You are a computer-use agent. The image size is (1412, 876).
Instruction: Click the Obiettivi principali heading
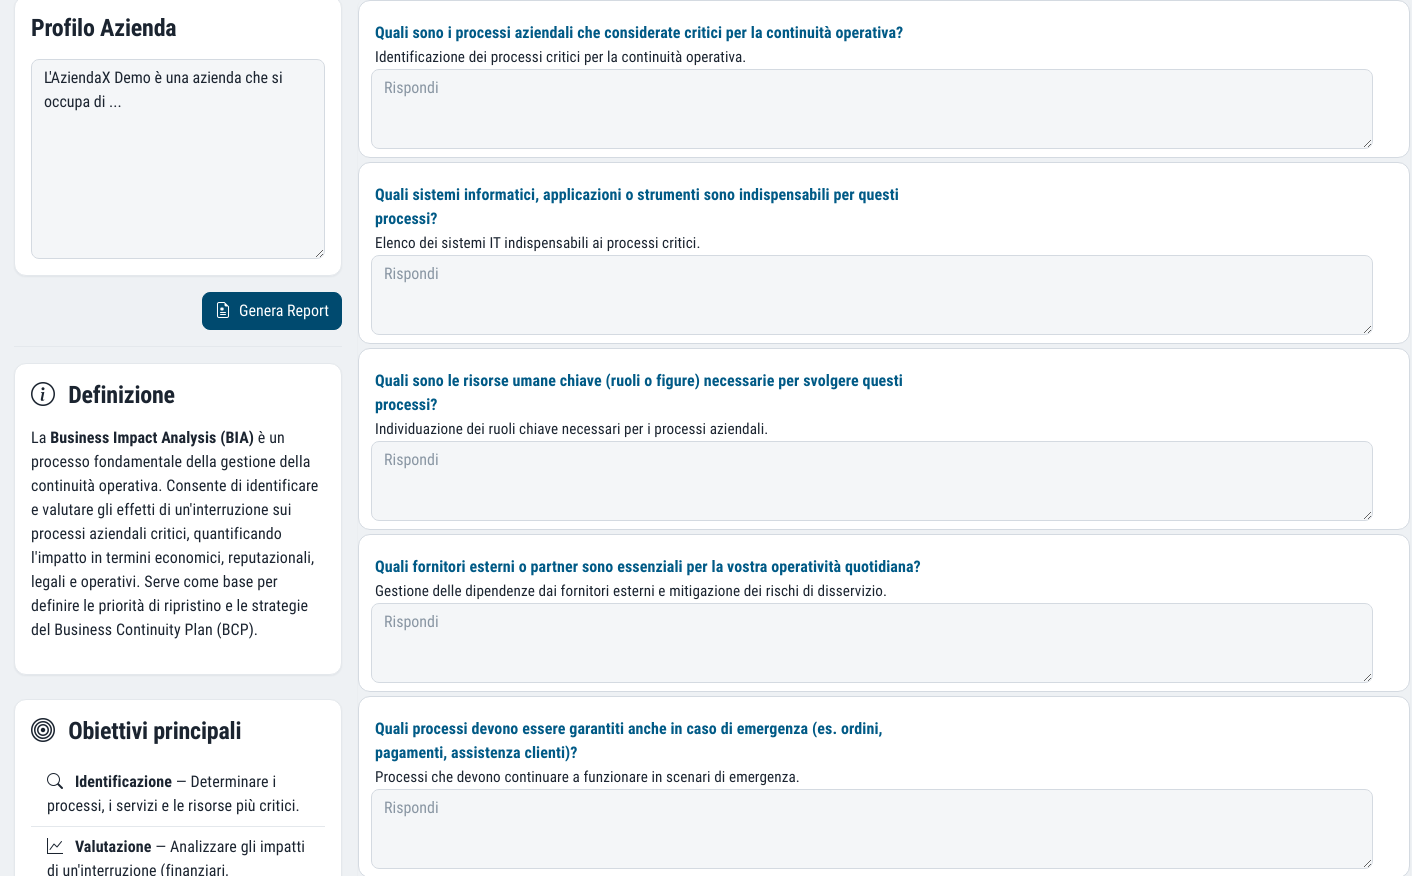pyautogui.click(x=155, y=731)
